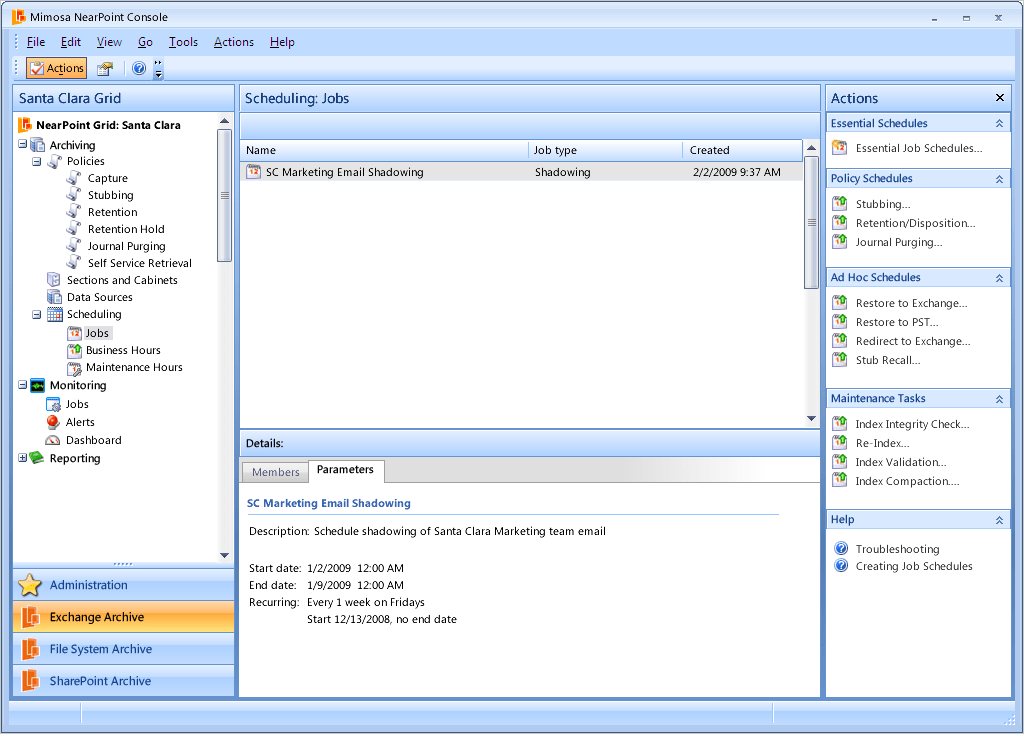Open the Edit menu
This screenshot has height=734, width=1024.
tap(71, 42)
